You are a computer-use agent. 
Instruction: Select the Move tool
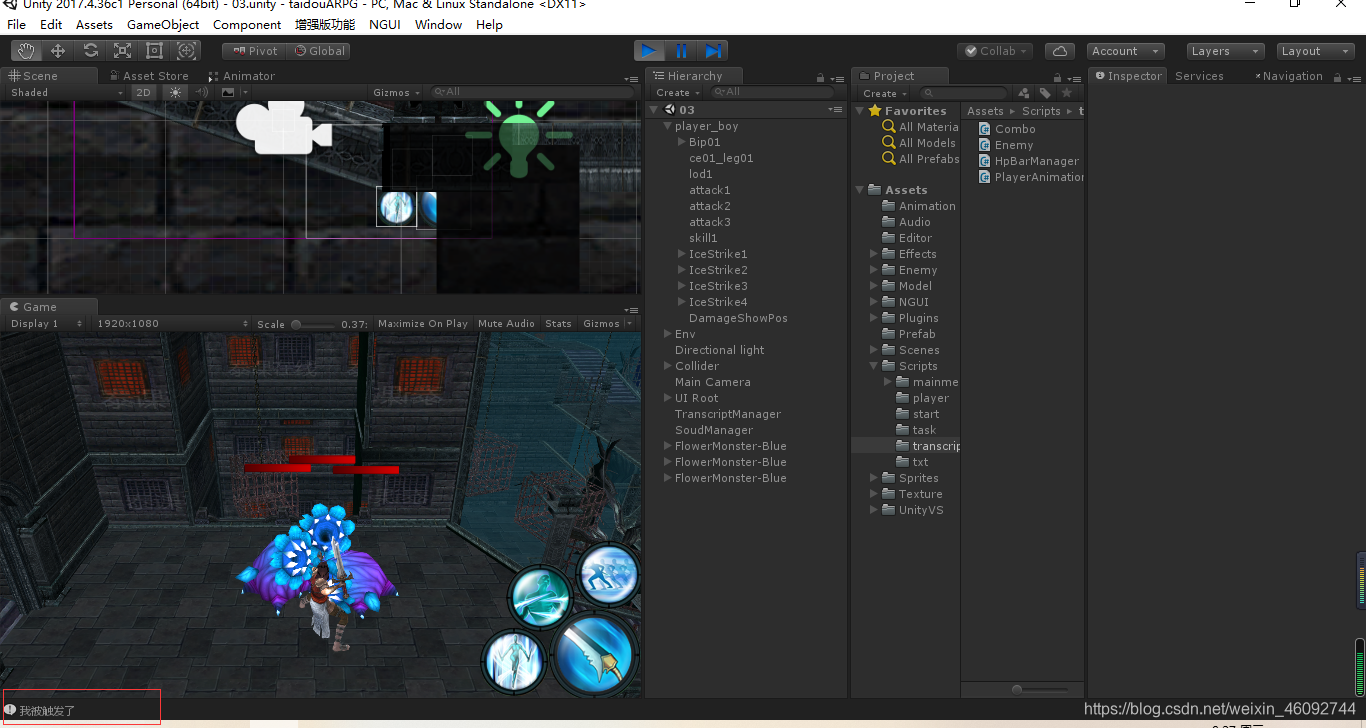[58, 51]
